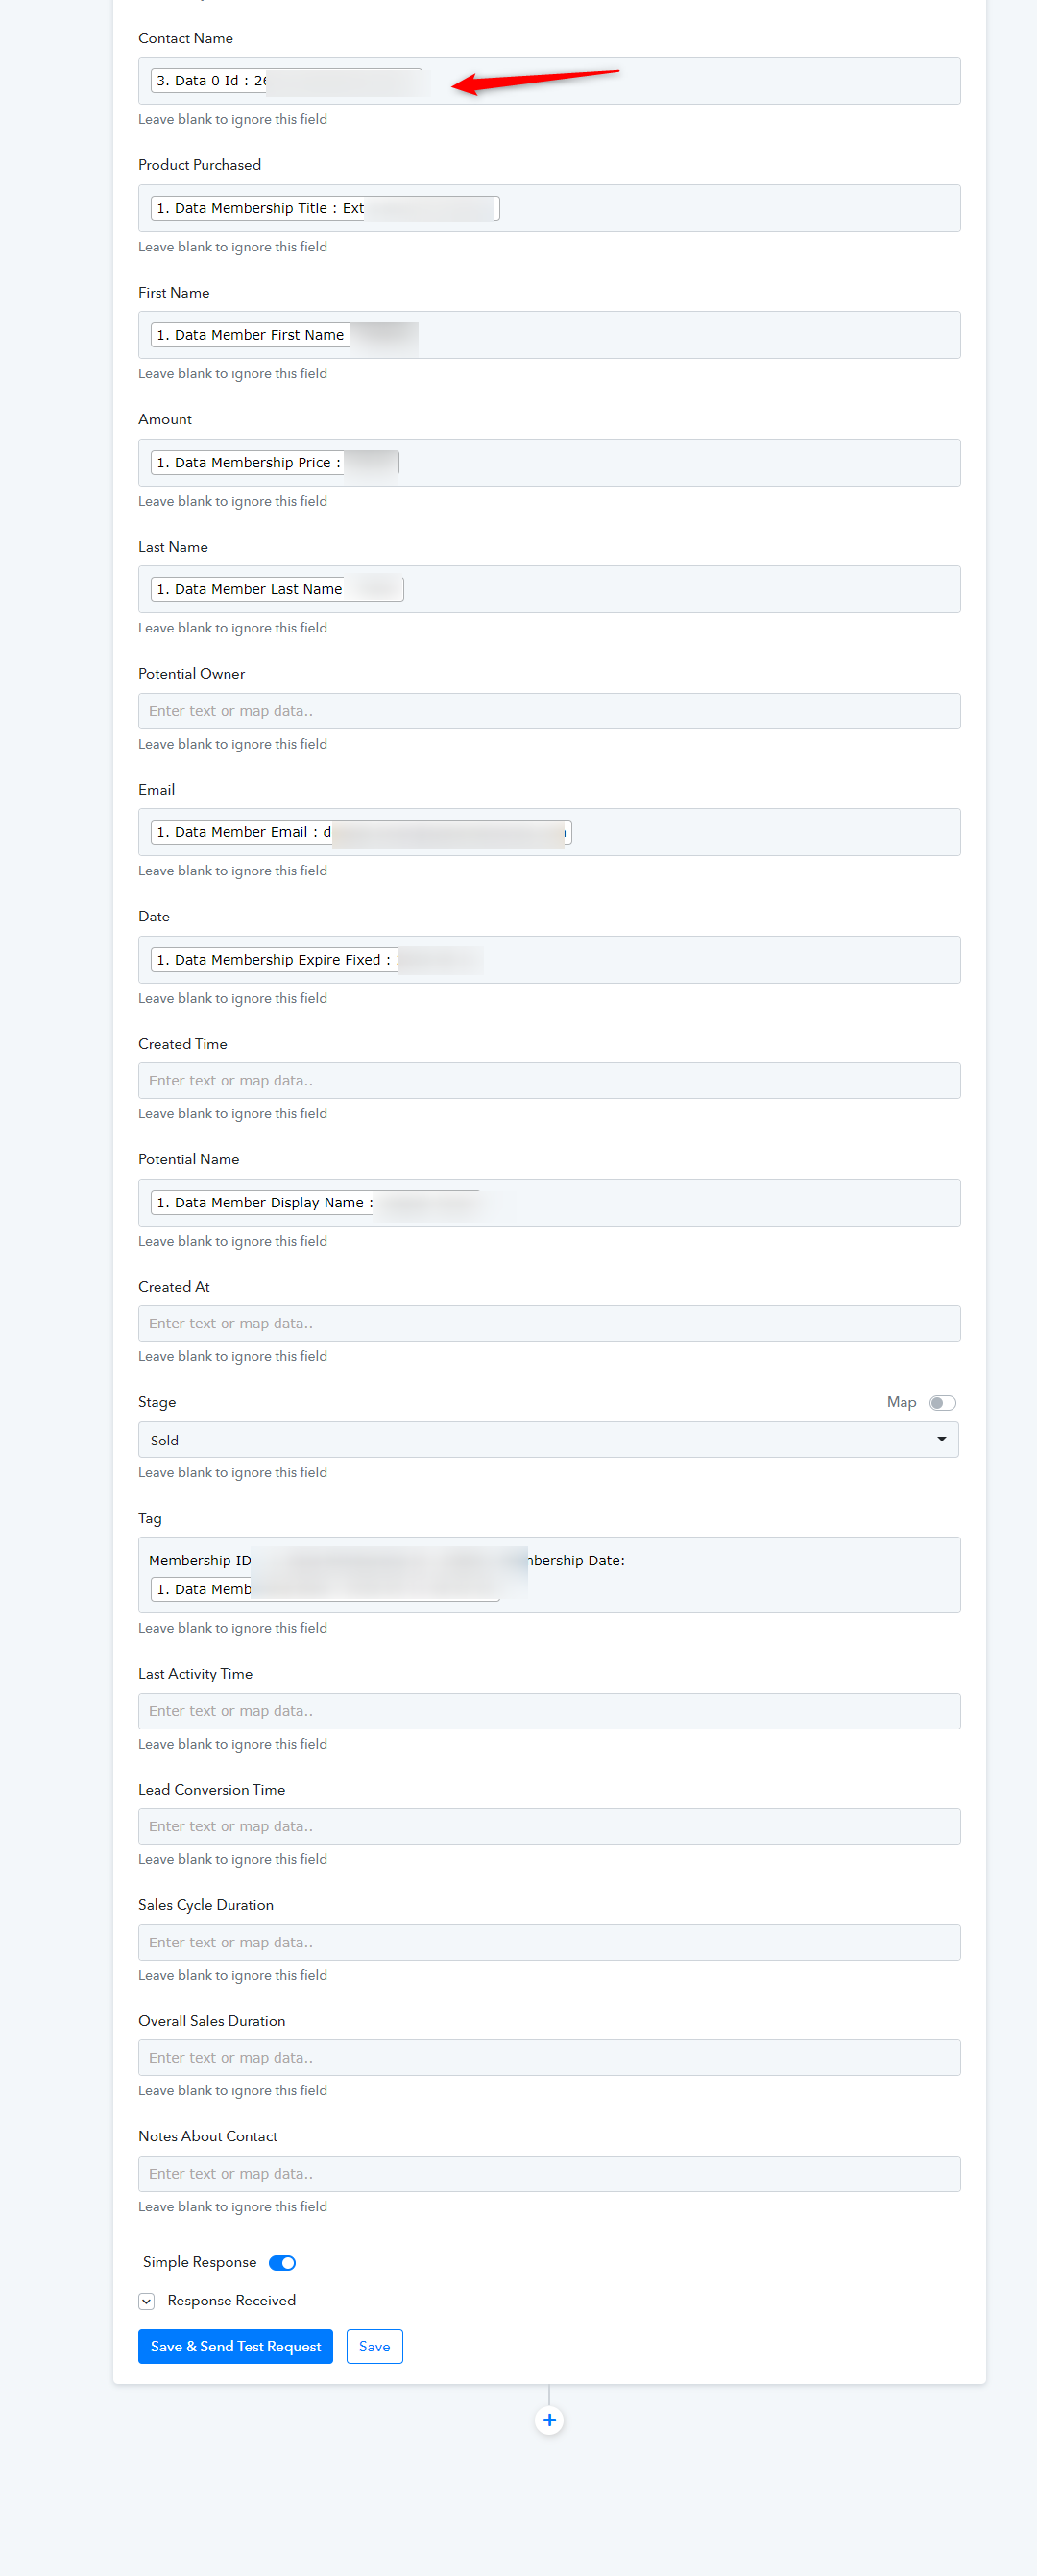
Task: Open the Stage dropdown showing Sold
Action: (548, 1440)
